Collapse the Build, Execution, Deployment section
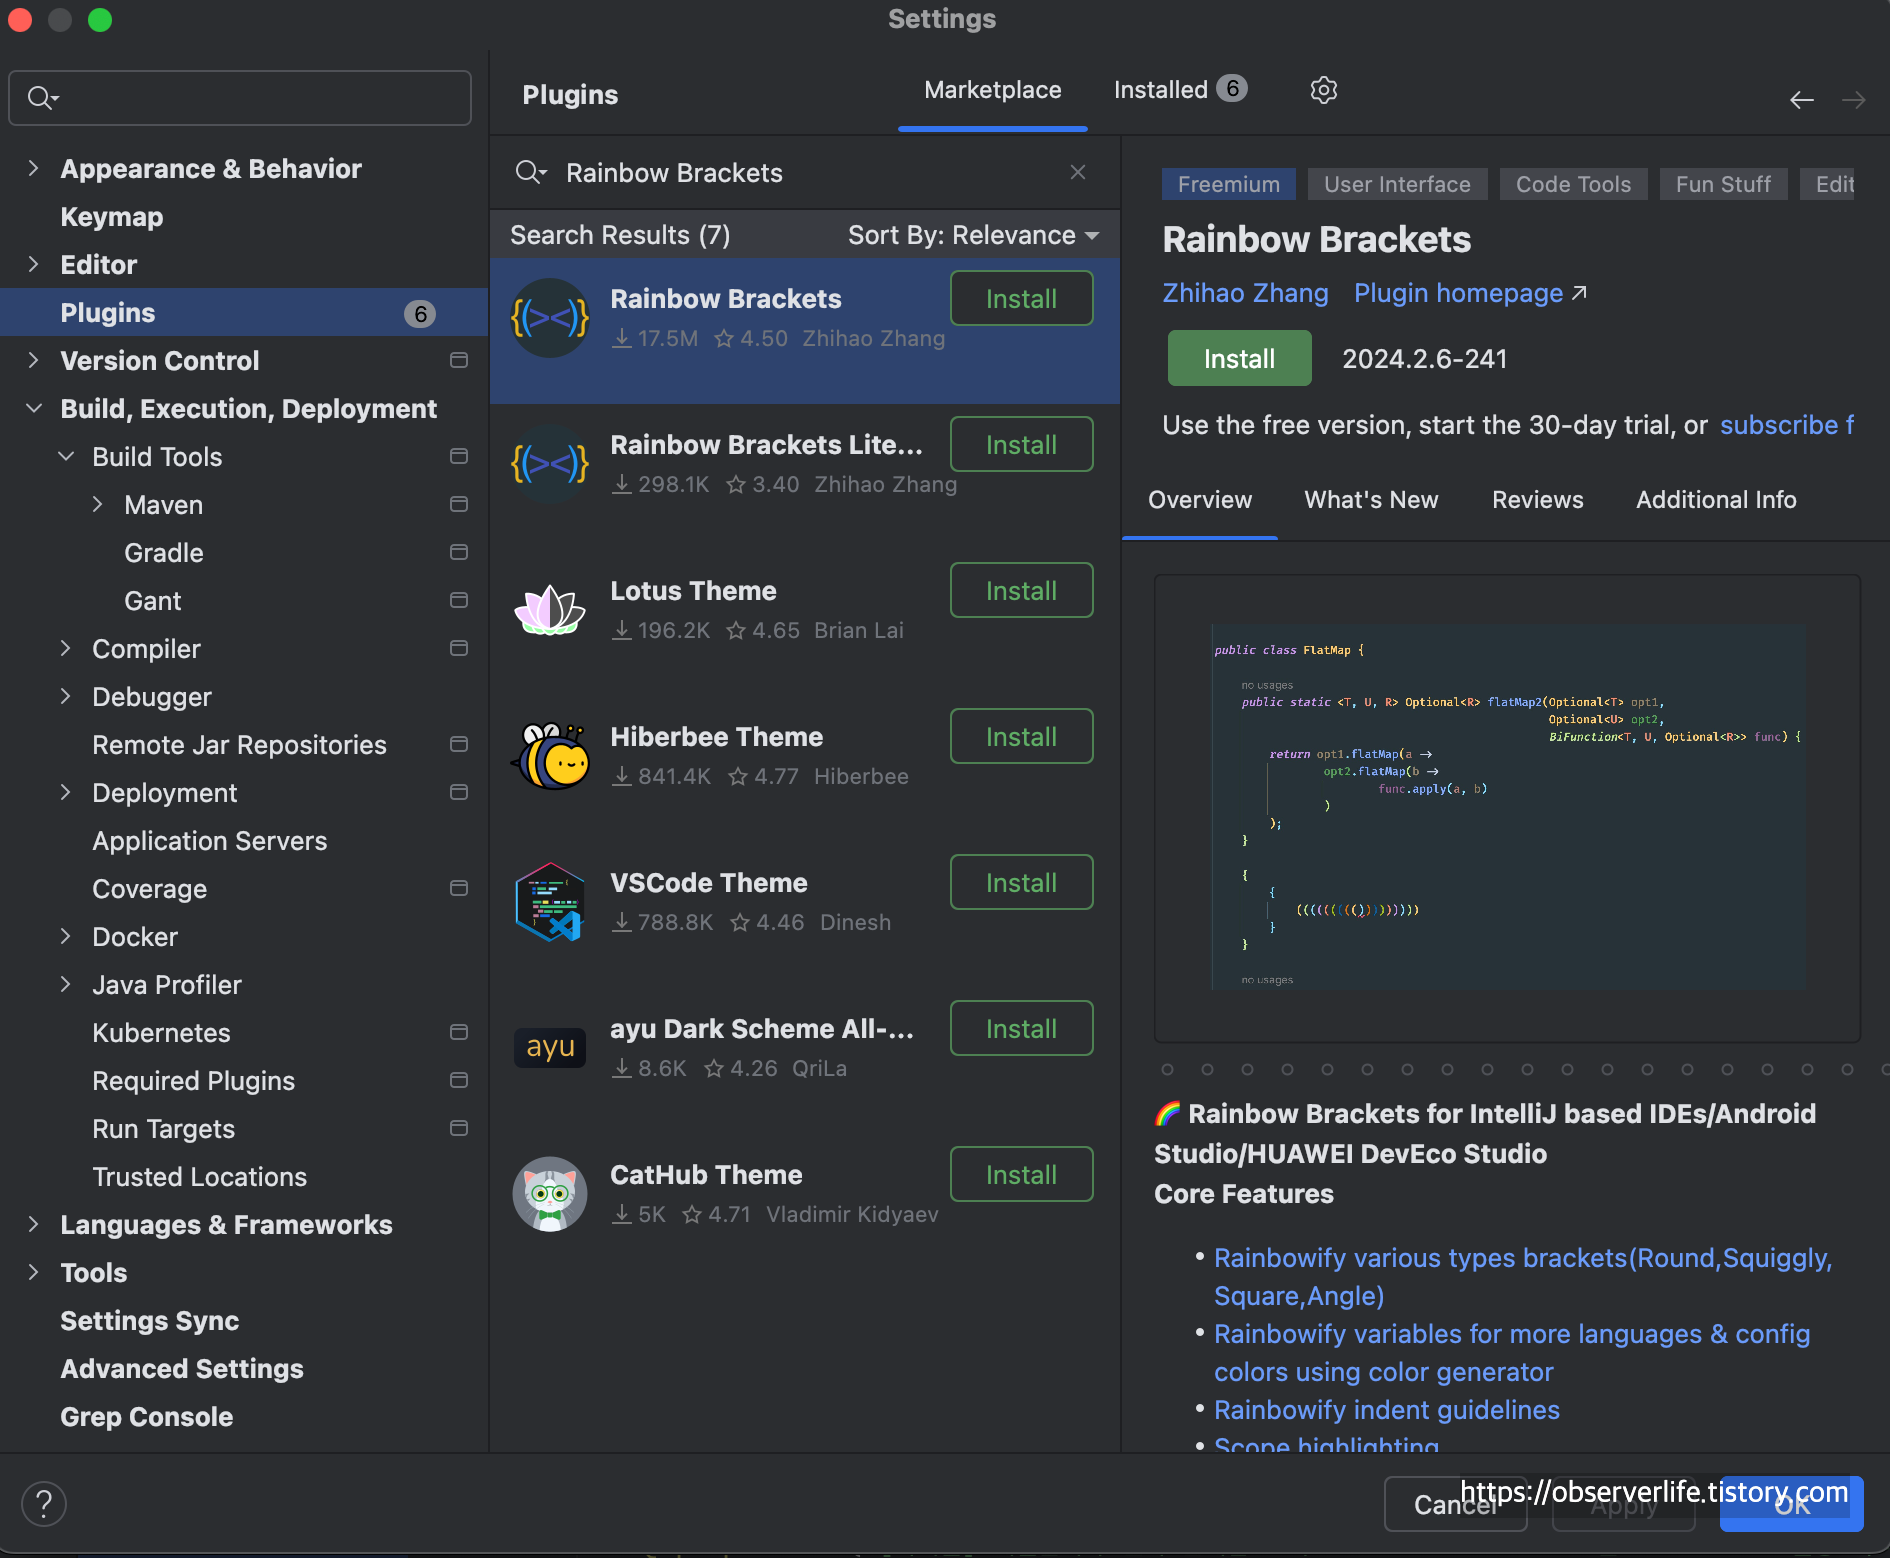This screenshot has height=1558, width=1890. pyautogui.click(x=33, y=408)
